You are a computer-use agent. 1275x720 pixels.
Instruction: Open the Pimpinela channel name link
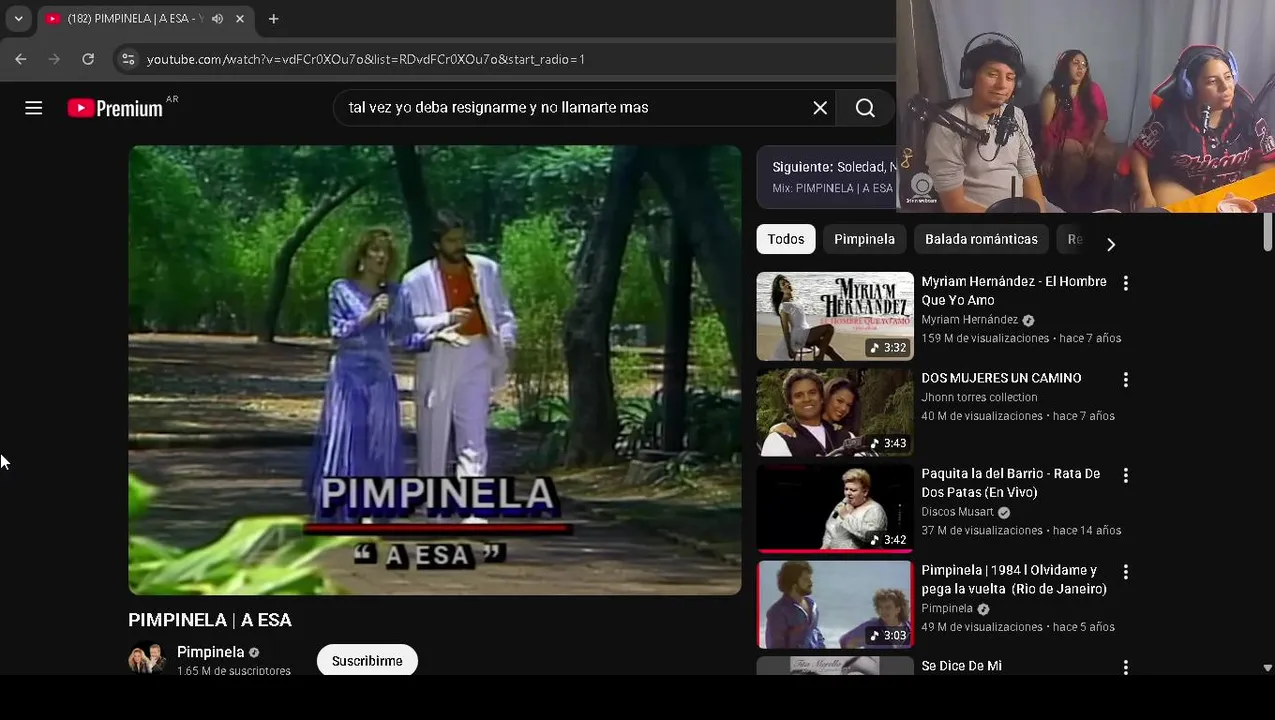[210, 652]
